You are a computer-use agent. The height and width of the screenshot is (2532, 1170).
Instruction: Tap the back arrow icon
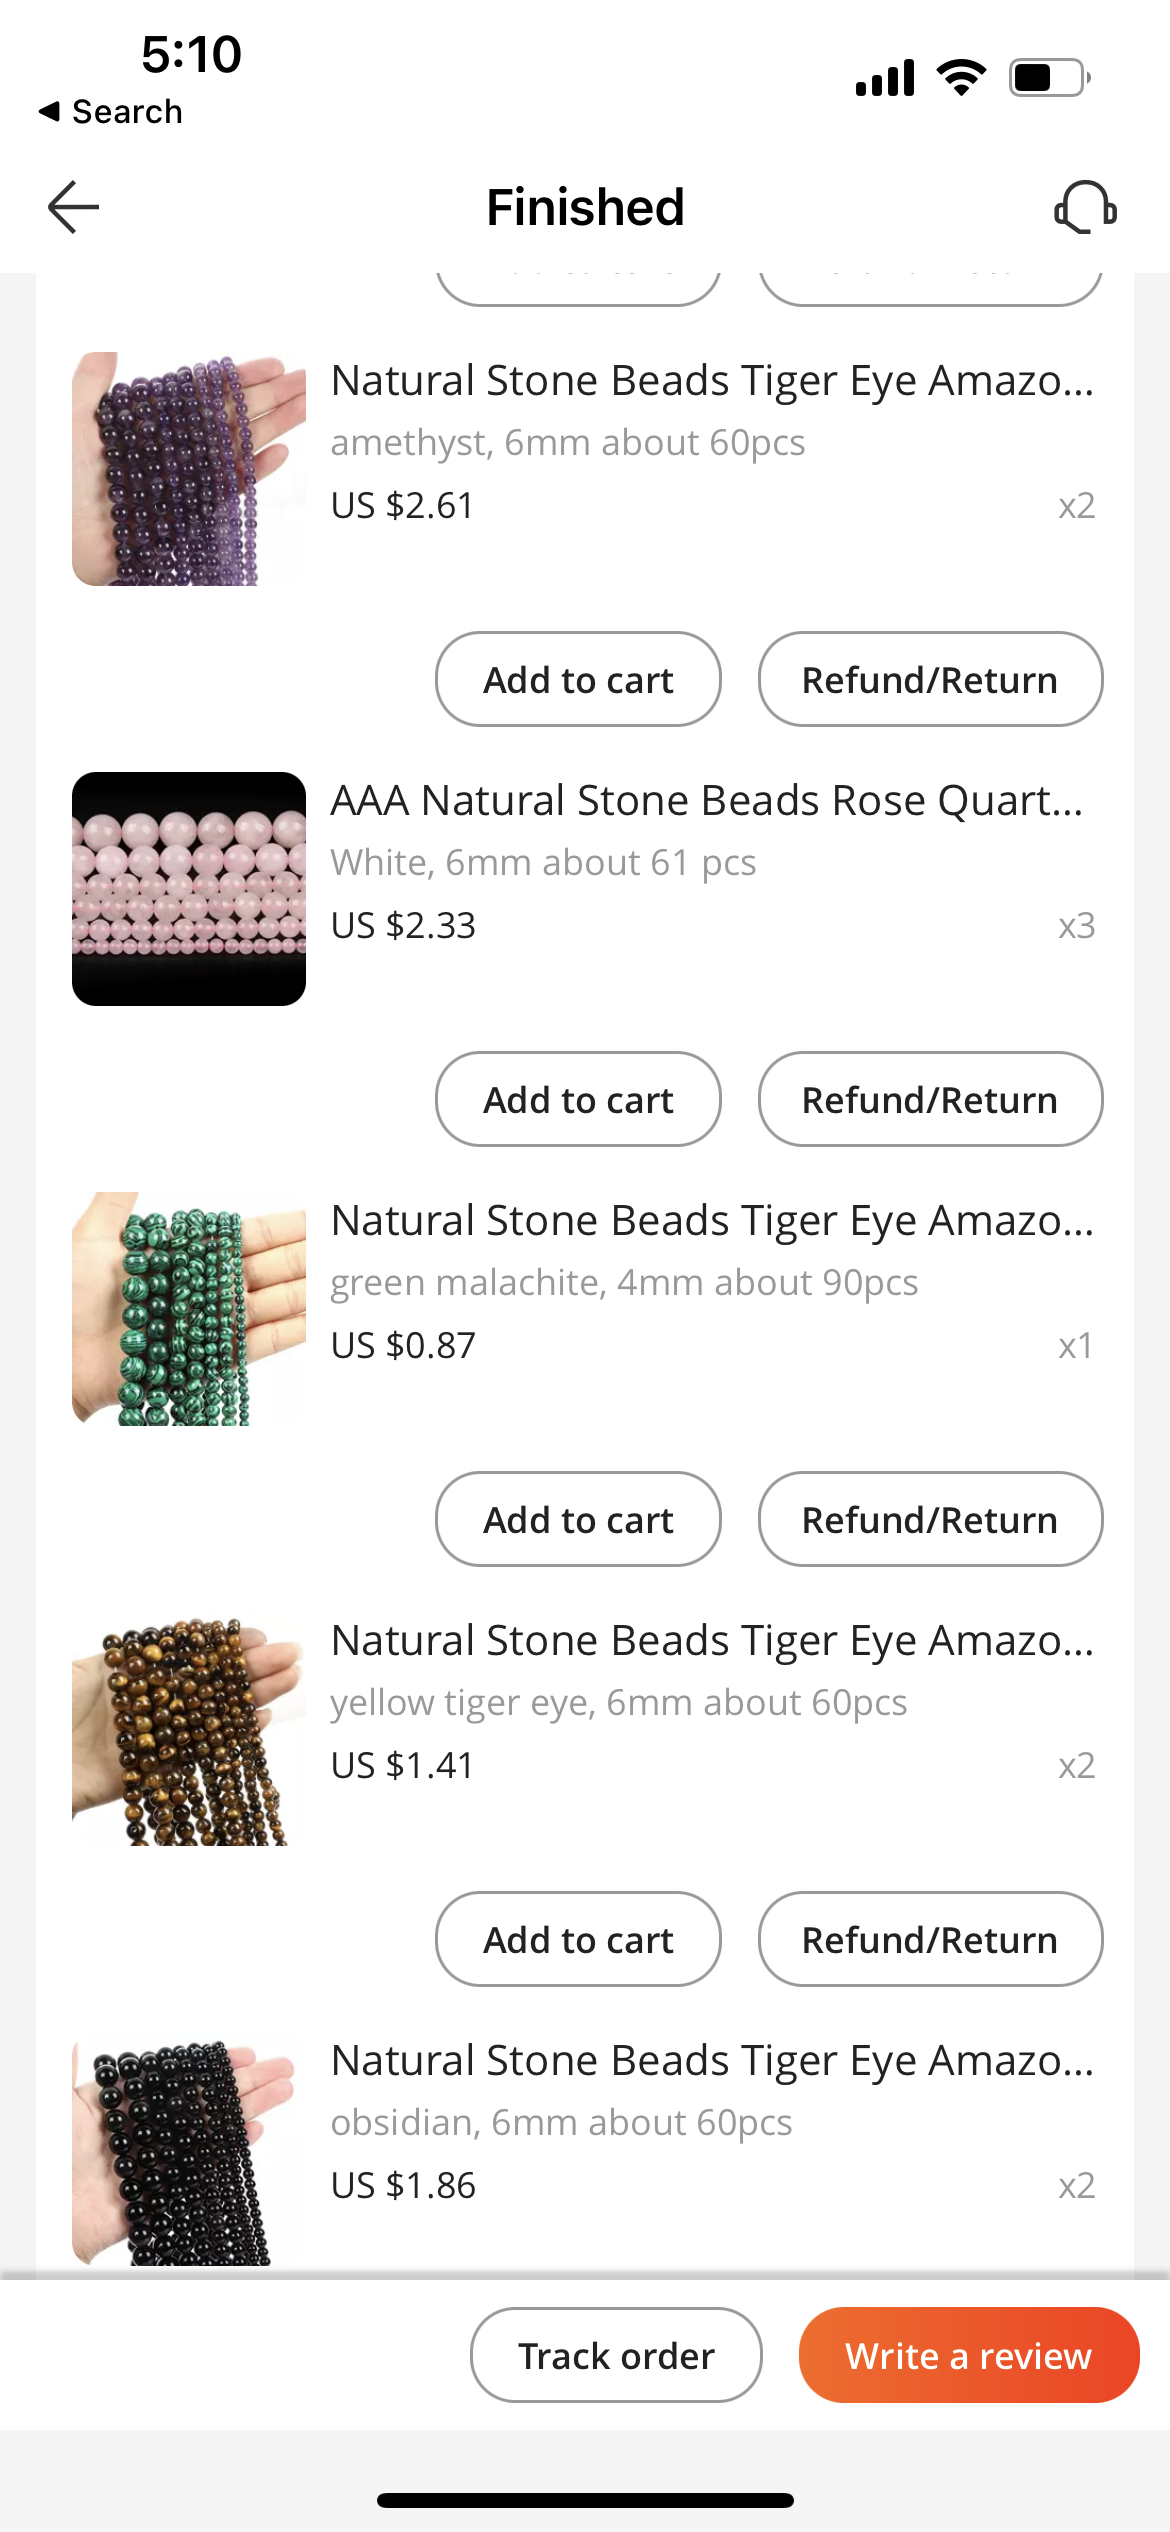[x=74, y=207]
